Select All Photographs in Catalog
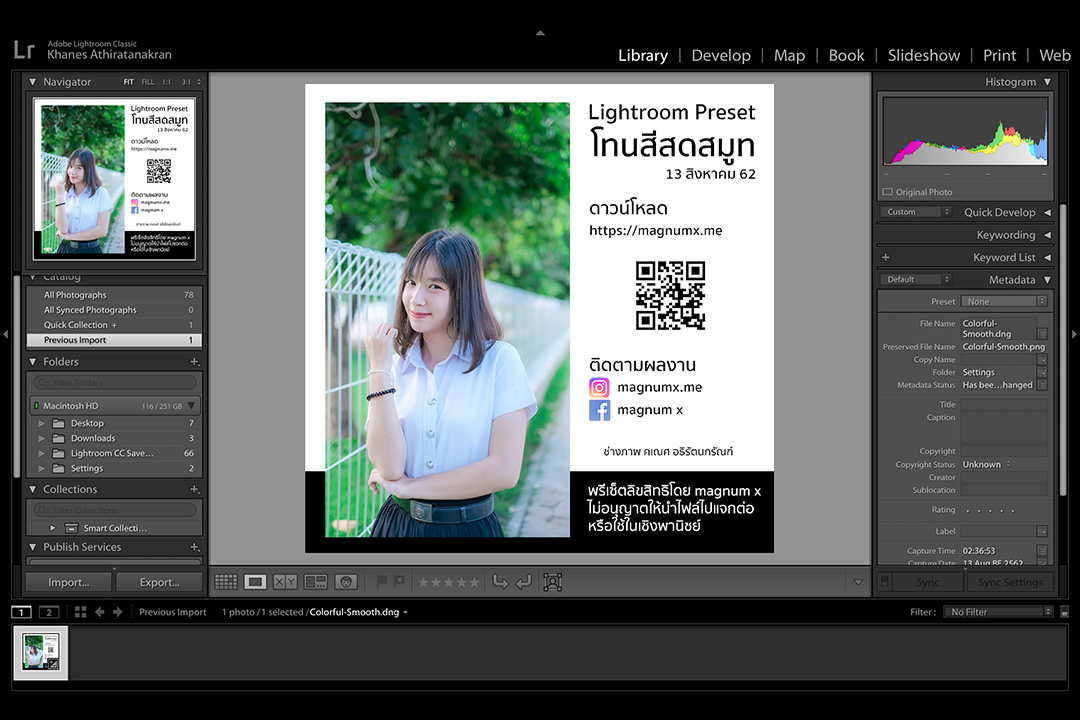 pyautogui.click(x=114, y=295)
